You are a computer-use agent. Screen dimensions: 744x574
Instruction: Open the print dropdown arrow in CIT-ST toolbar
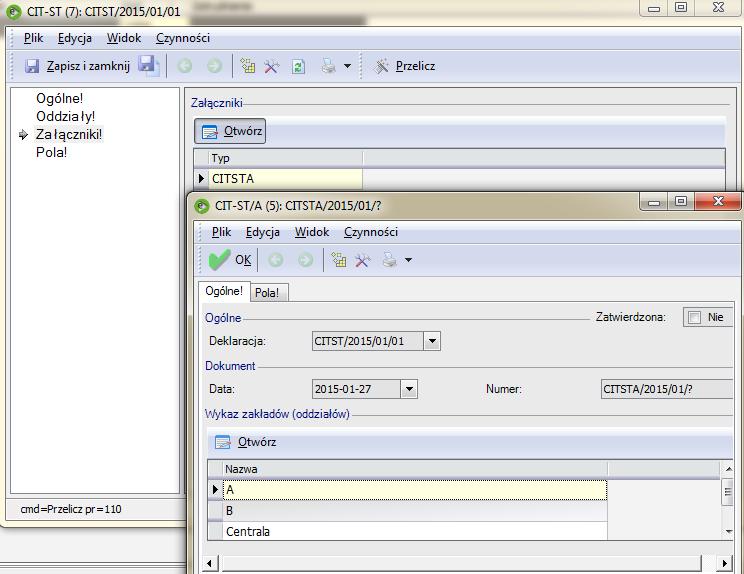pyautogui.click(x=347, y=66)
